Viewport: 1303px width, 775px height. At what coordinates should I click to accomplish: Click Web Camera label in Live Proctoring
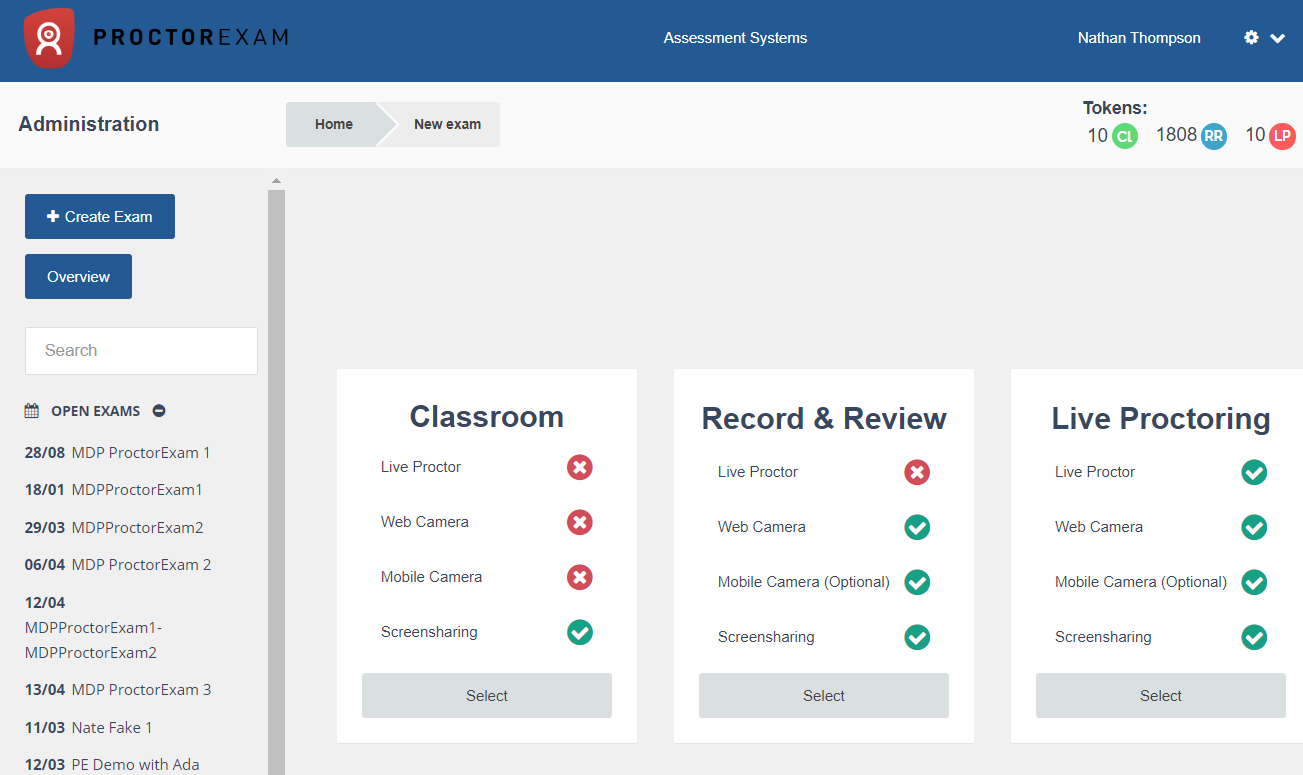click(1099, 527)
